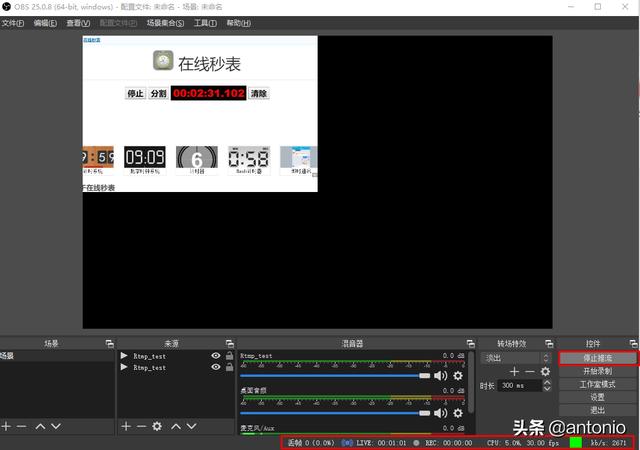Click the 停止推流 button

coord(597,357)
